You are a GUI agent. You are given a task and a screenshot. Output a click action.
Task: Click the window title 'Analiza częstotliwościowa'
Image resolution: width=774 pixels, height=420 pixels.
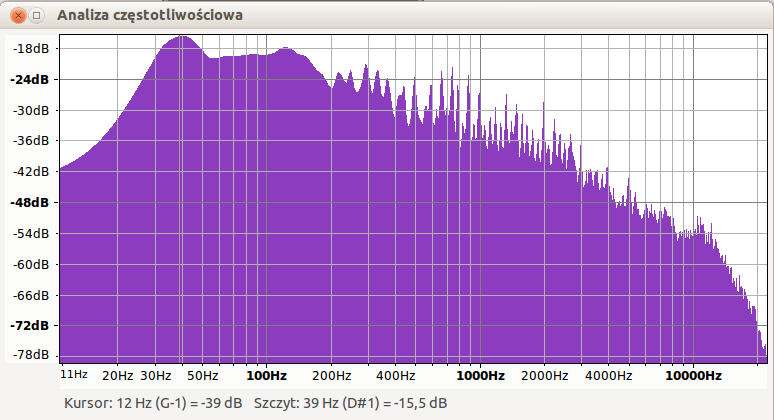coord(150,15)
